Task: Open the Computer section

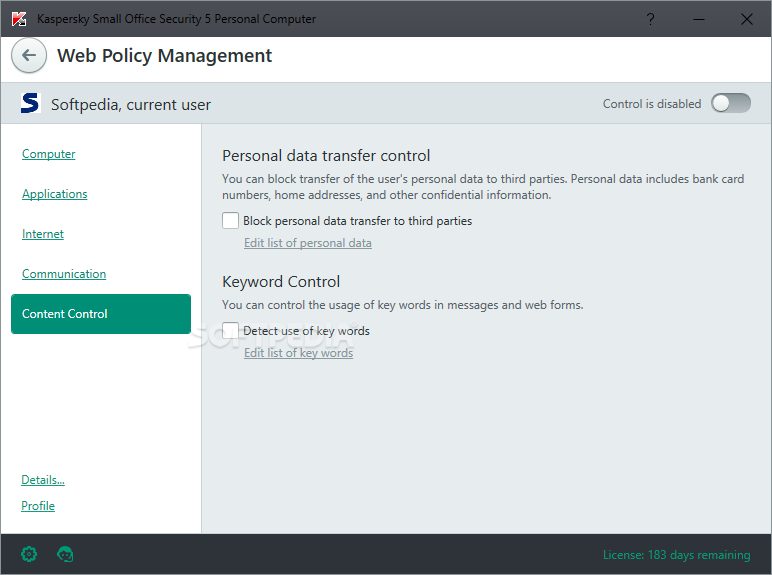Action: point(49,154)
